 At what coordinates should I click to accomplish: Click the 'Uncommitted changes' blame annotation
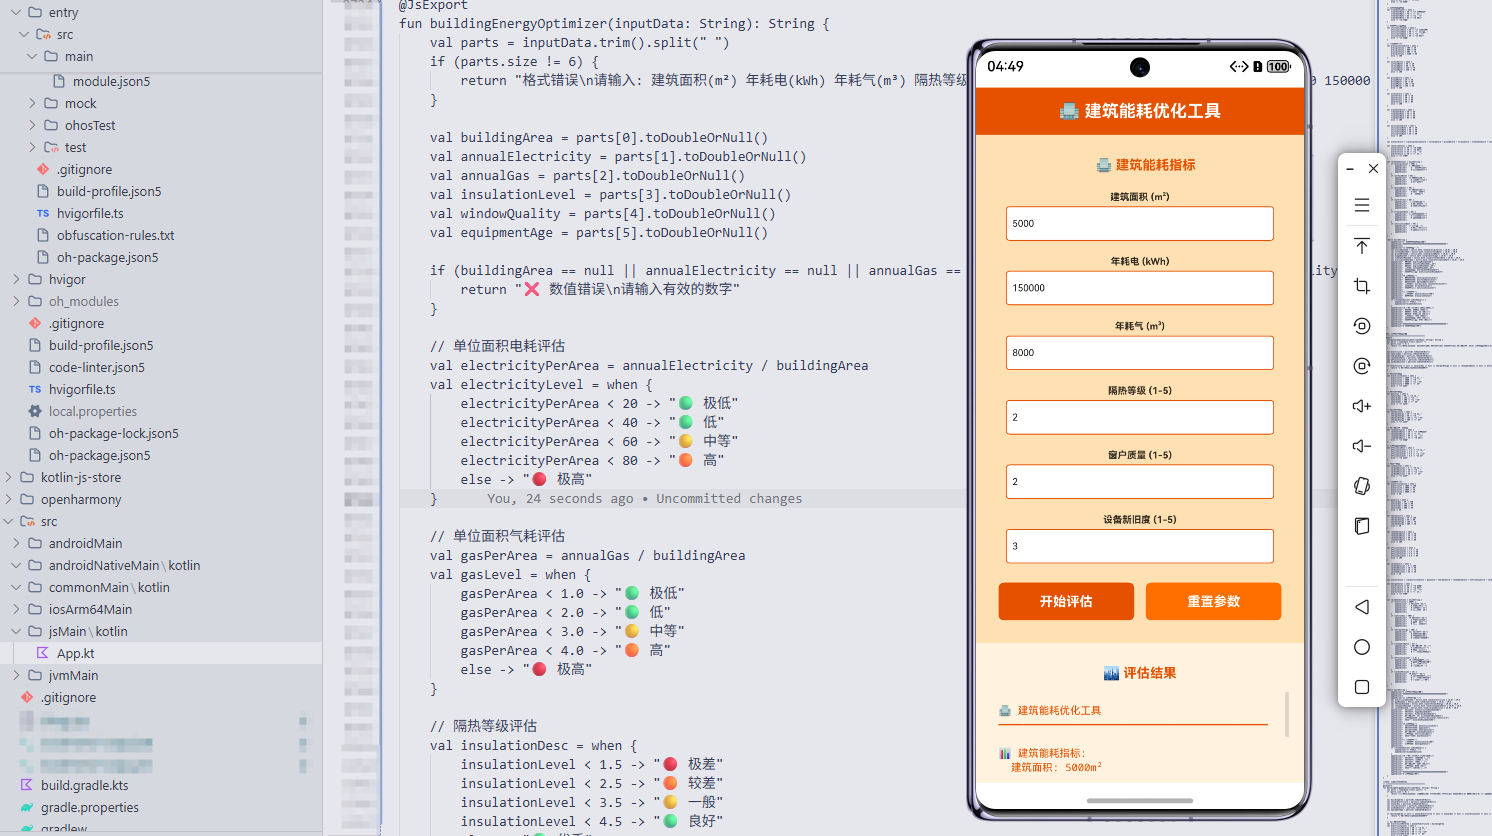point(729,498)
